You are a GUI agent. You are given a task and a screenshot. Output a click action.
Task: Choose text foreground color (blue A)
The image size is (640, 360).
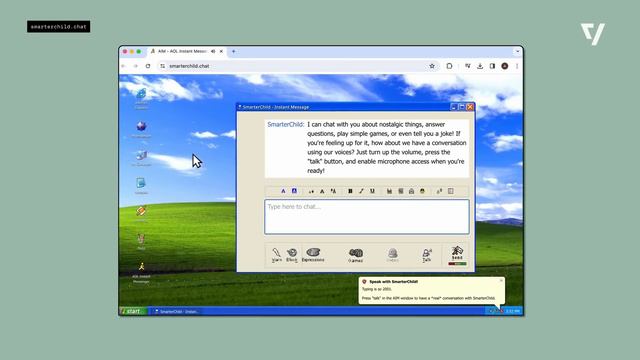tap(283, 191)
